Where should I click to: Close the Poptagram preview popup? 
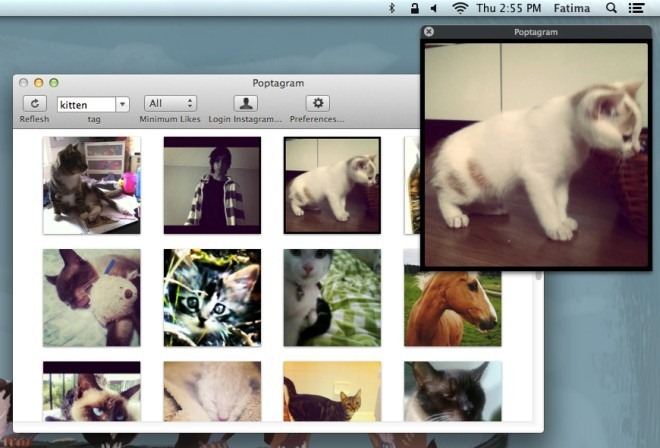pos(428,32)
